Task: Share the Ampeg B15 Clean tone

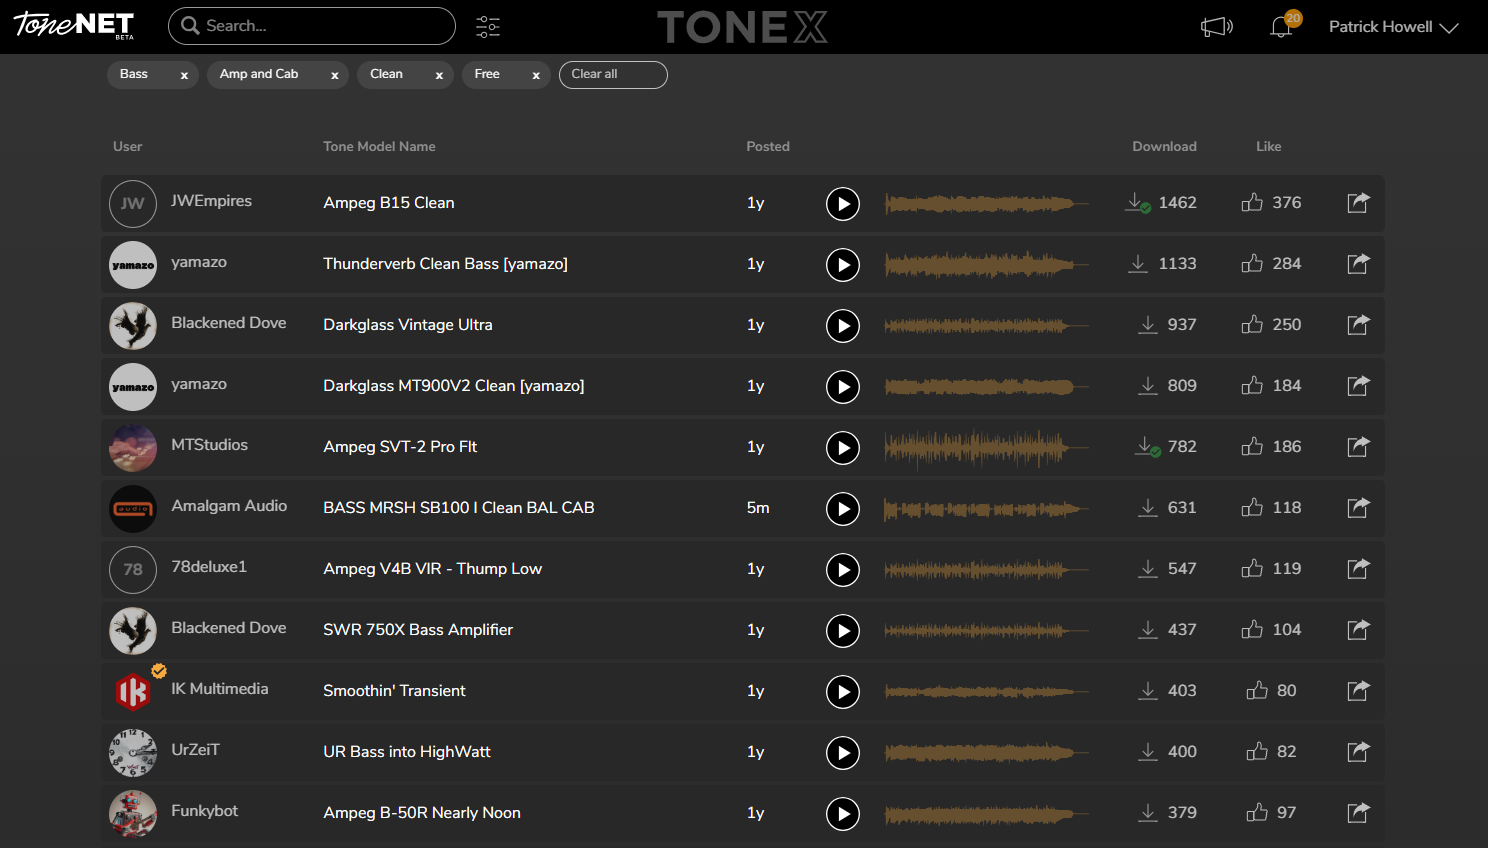Action: pyautogui.click(x=1358, y=203)
